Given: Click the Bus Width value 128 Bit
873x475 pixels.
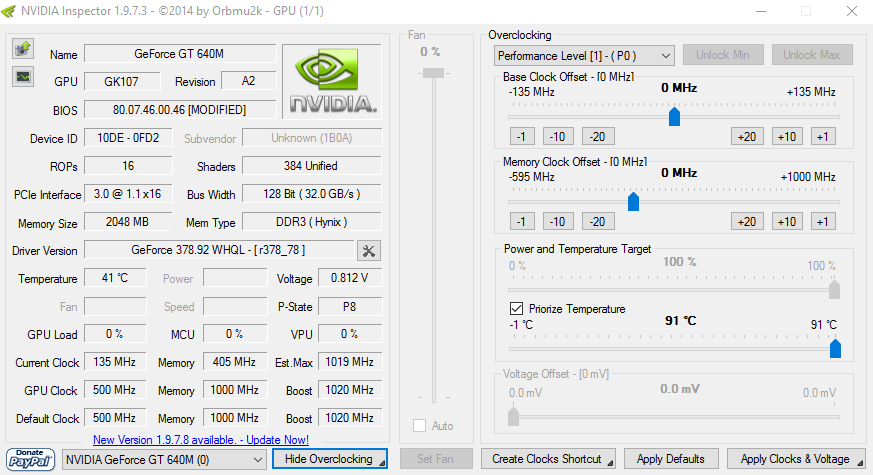Looking at the screenshot, I should [312, 194].
